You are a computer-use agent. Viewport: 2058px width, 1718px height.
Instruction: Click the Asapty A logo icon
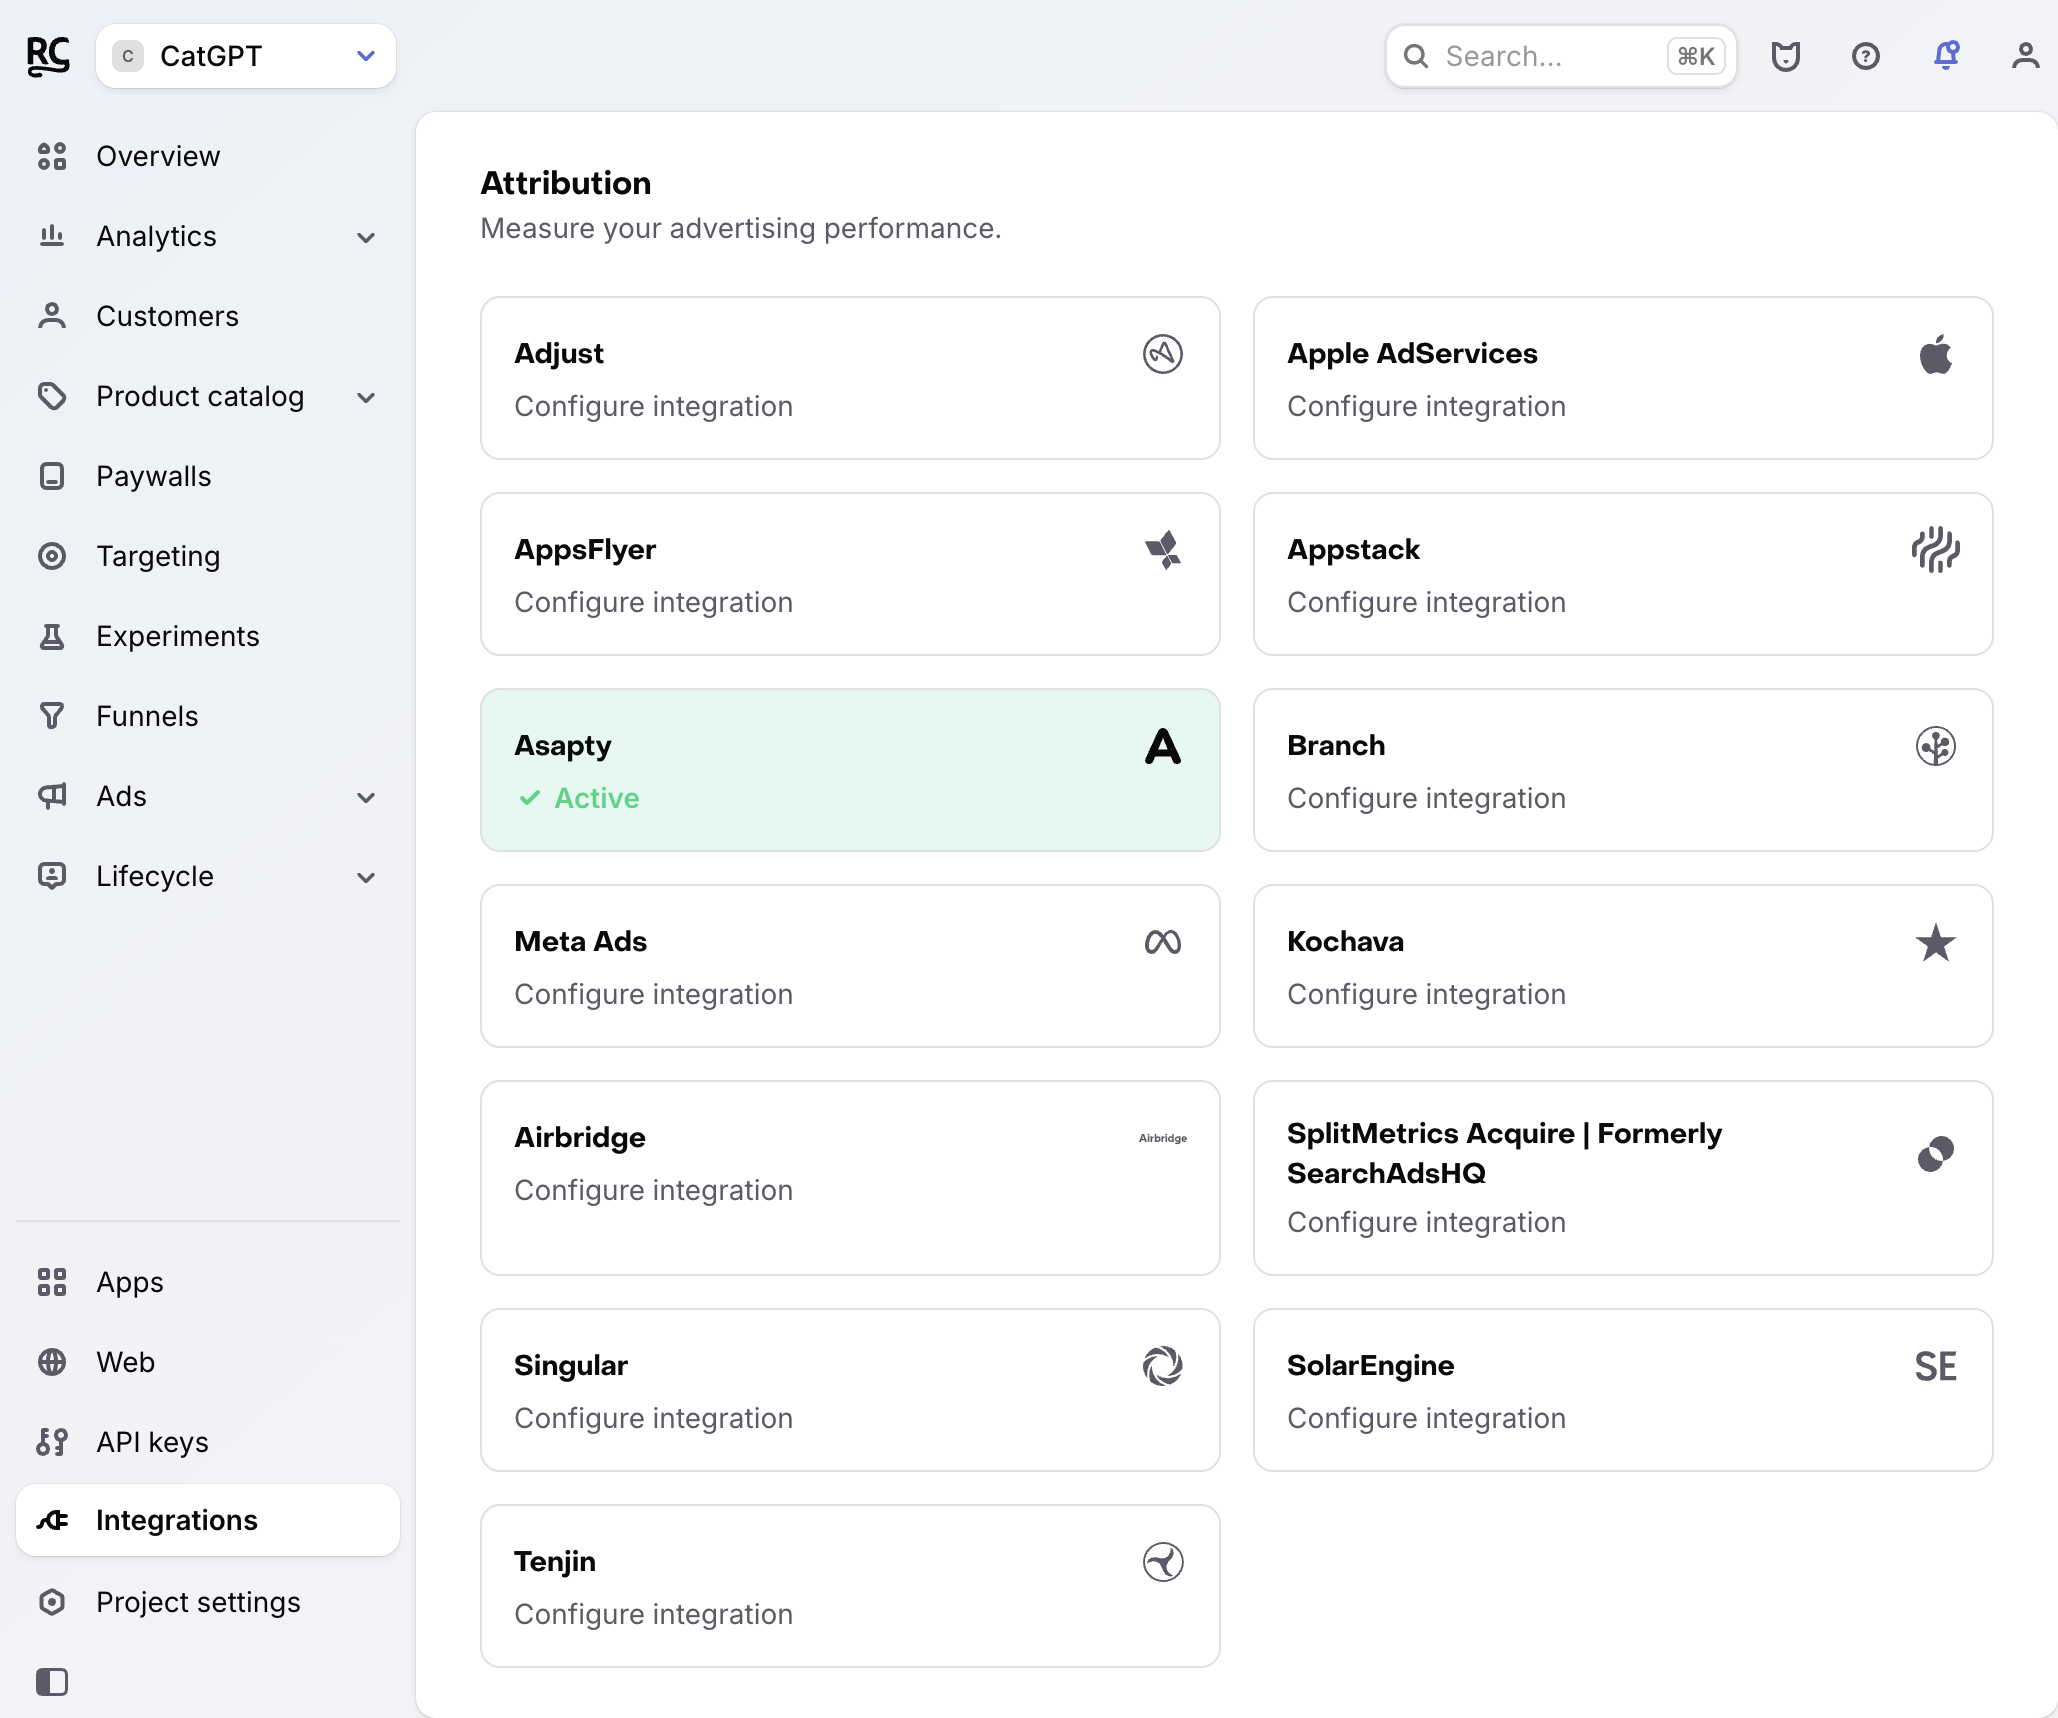(x=1163, y=746)
